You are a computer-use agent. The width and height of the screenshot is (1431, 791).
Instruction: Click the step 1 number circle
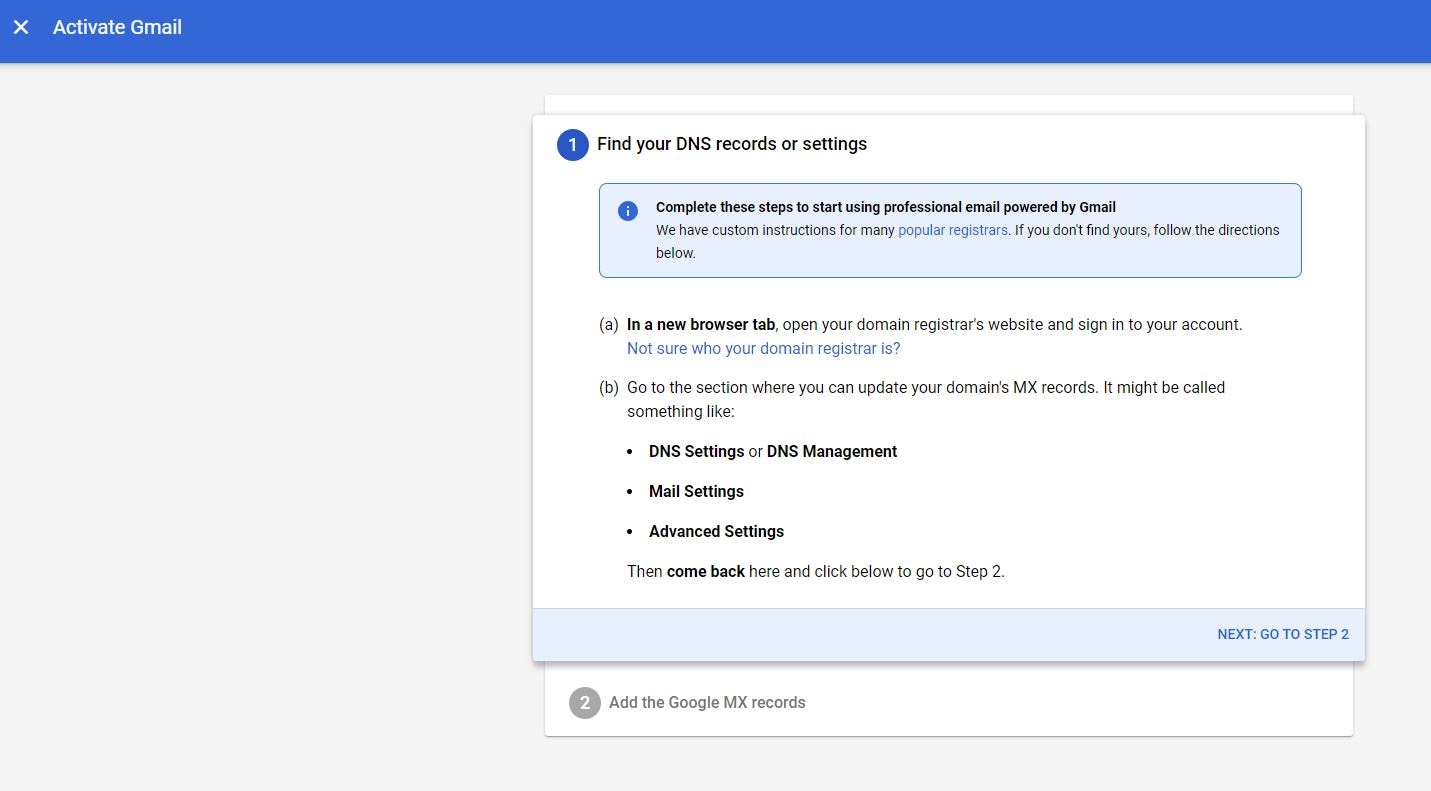point(572,145)
